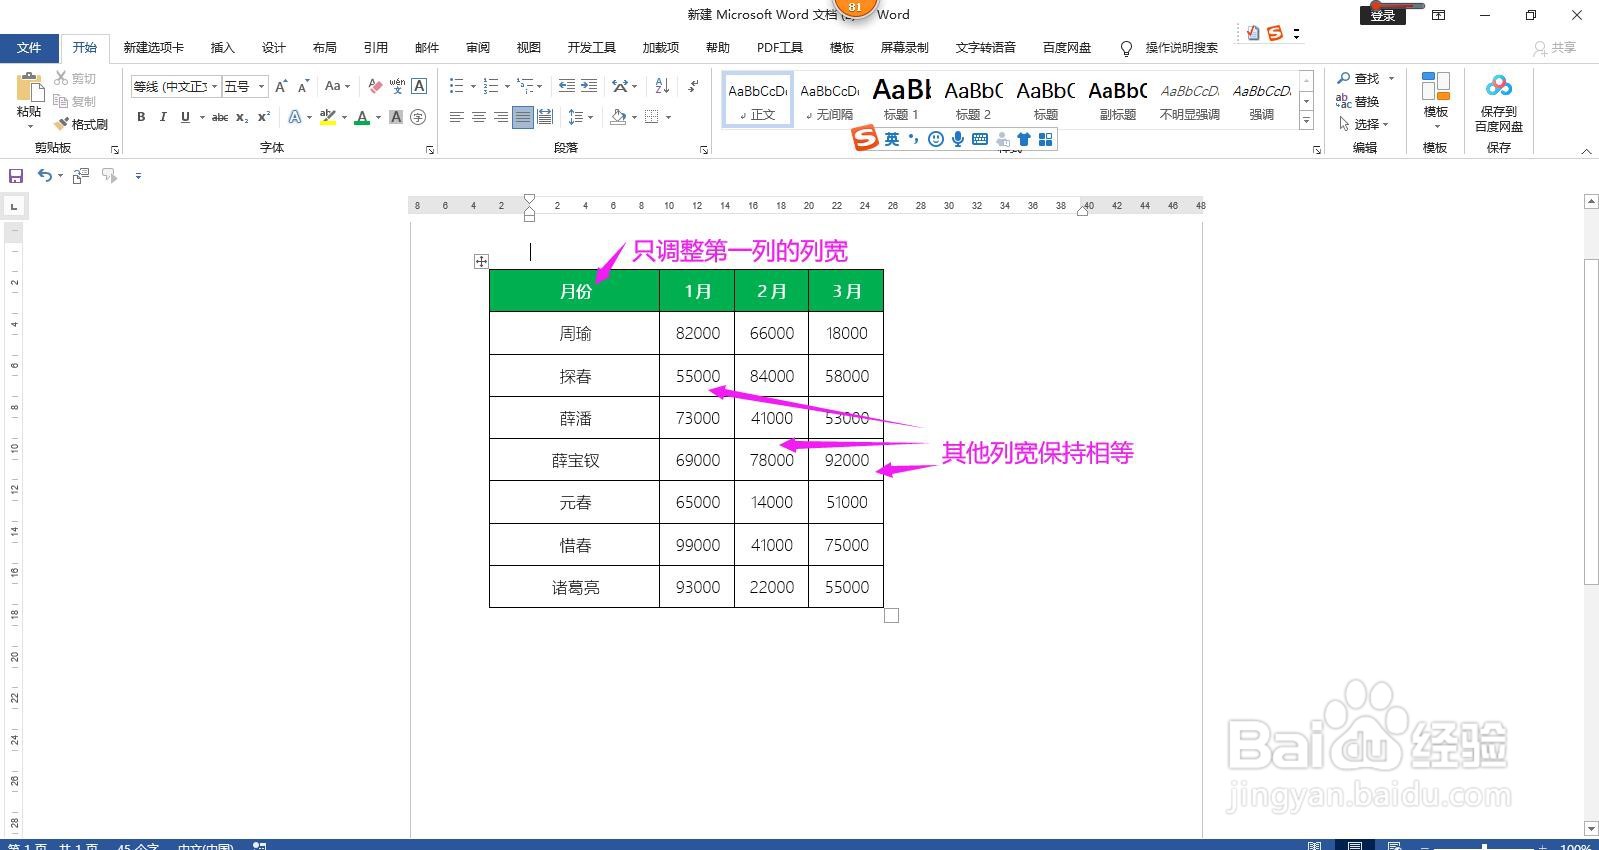Click the Sogou emoji smiley icon
This screenshot has width=1599, height=850.
pyautogui.click(x=936, y=139)
